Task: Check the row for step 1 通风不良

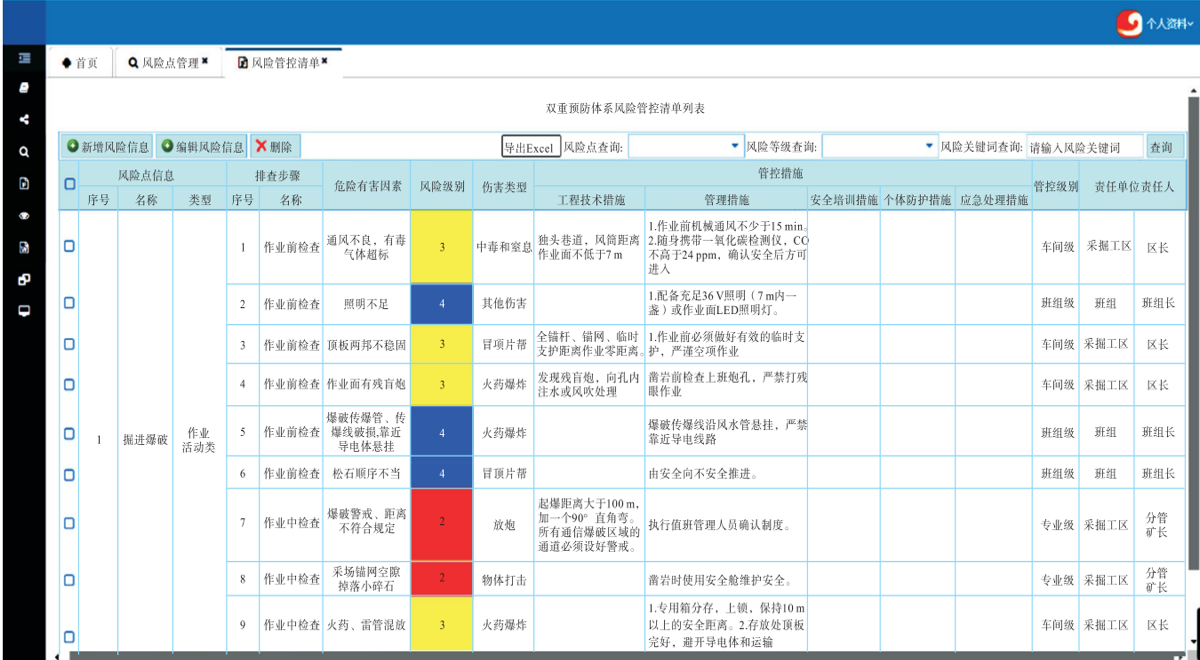Action: (69, 246)
